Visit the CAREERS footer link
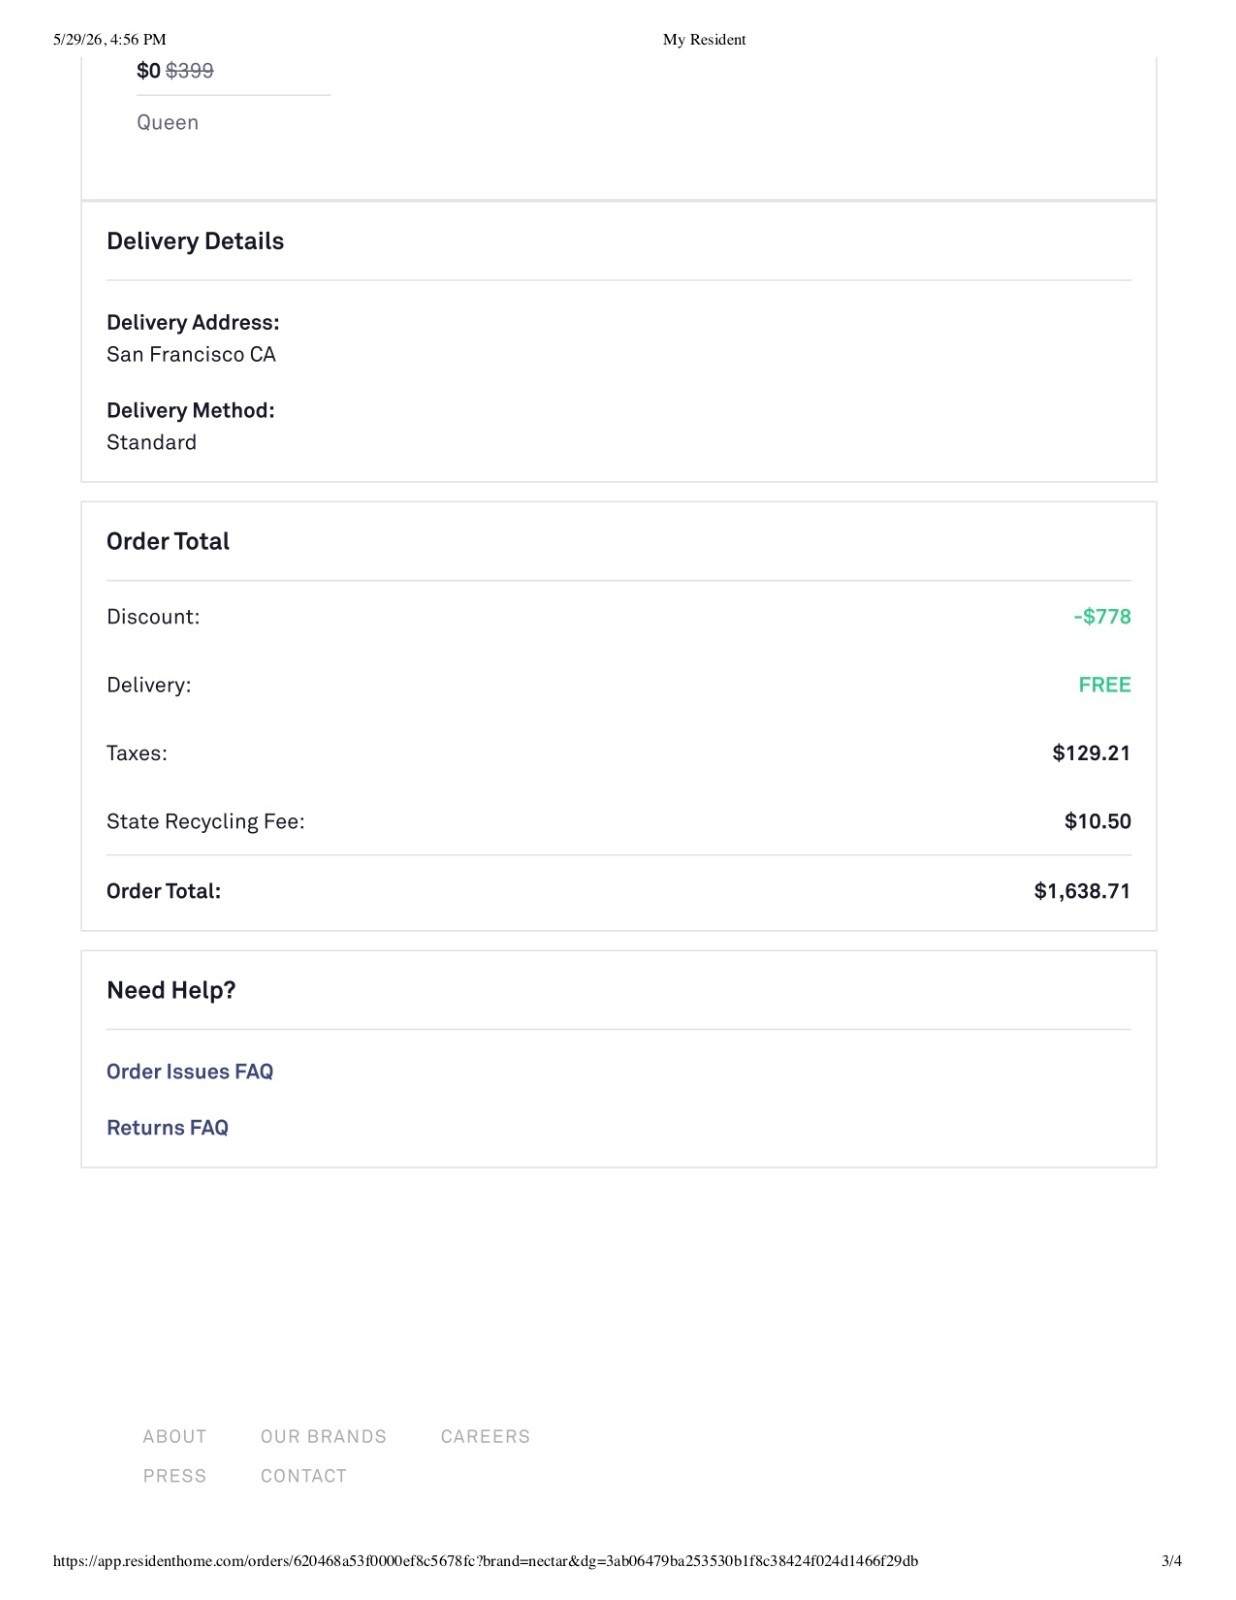Viewport: 1236px width, 1600px height. 485,1436
